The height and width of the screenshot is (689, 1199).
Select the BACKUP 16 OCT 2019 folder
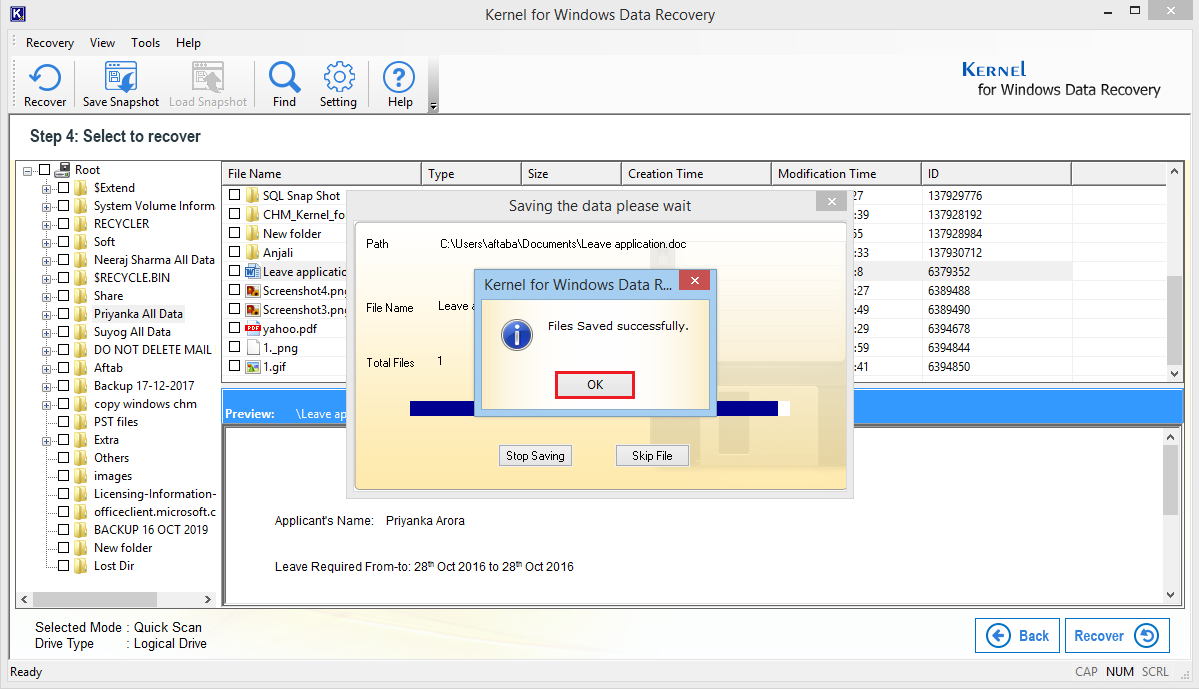click(151, 529)
